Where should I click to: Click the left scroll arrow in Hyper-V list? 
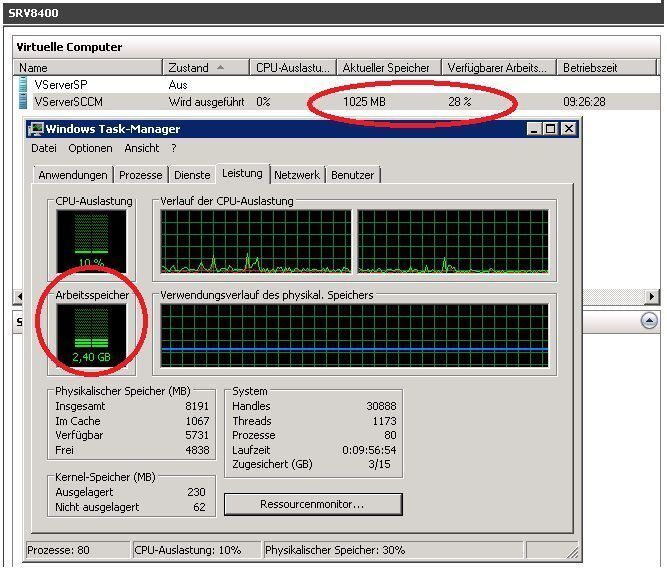pyautogui.click(x=18, y=296)
